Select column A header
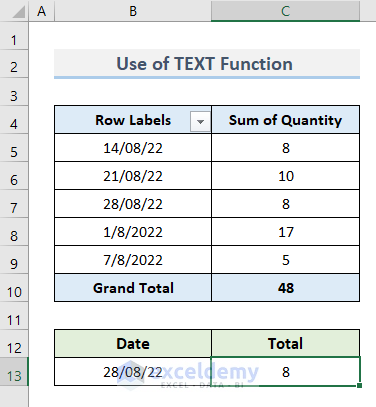Viewport: 376px width, 407px height. point(42,11)
